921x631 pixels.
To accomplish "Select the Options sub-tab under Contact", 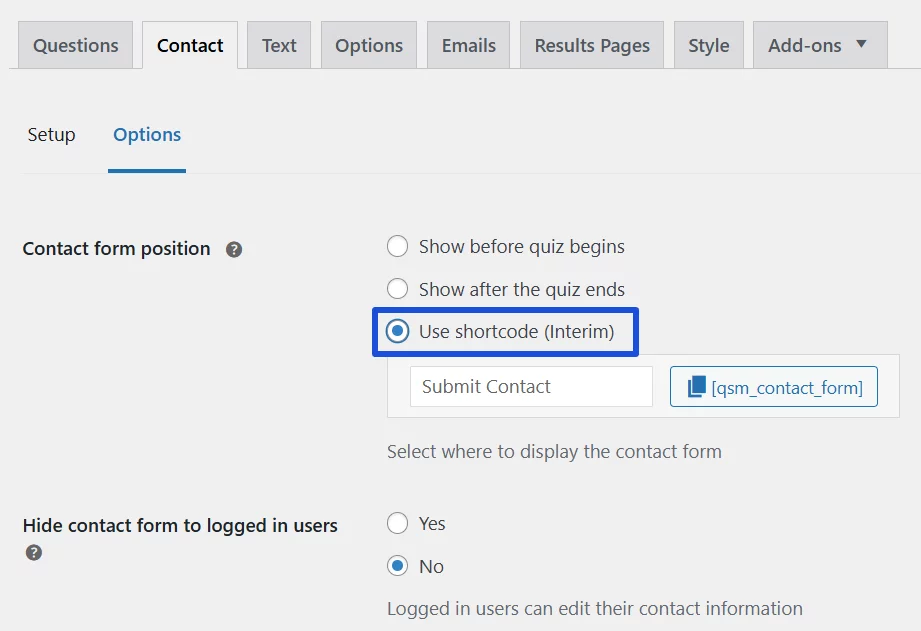I will (x=147, y=135).
